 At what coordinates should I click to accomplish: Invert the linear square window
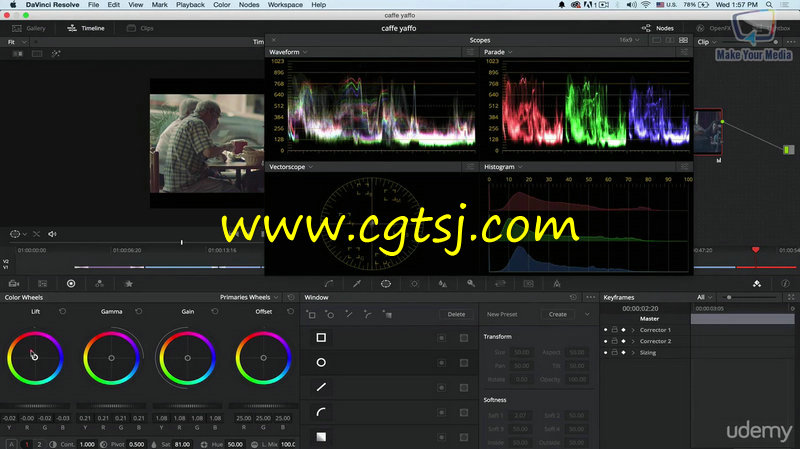click(x=442, y=338)
